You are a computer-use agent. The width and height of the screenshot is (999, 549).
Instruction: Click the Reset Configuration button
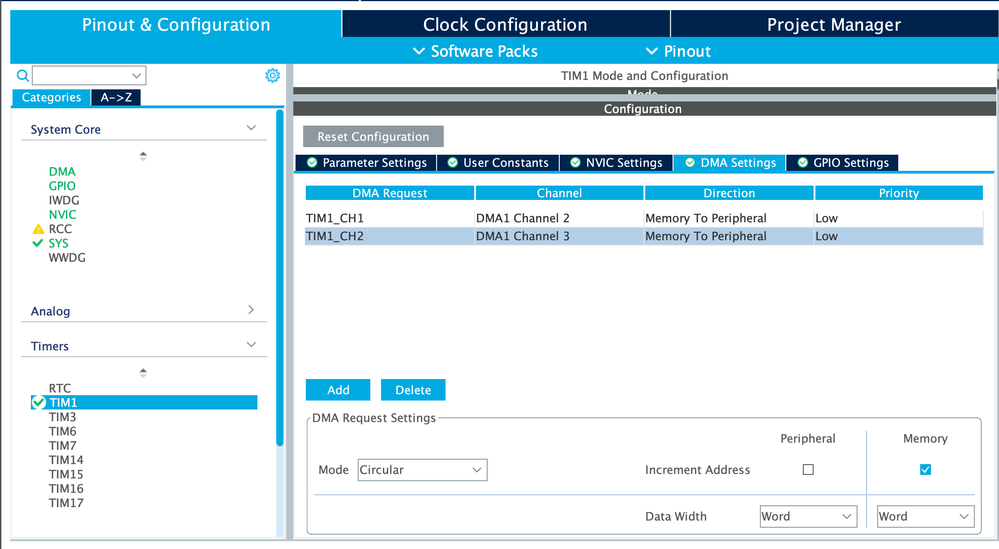373,136
